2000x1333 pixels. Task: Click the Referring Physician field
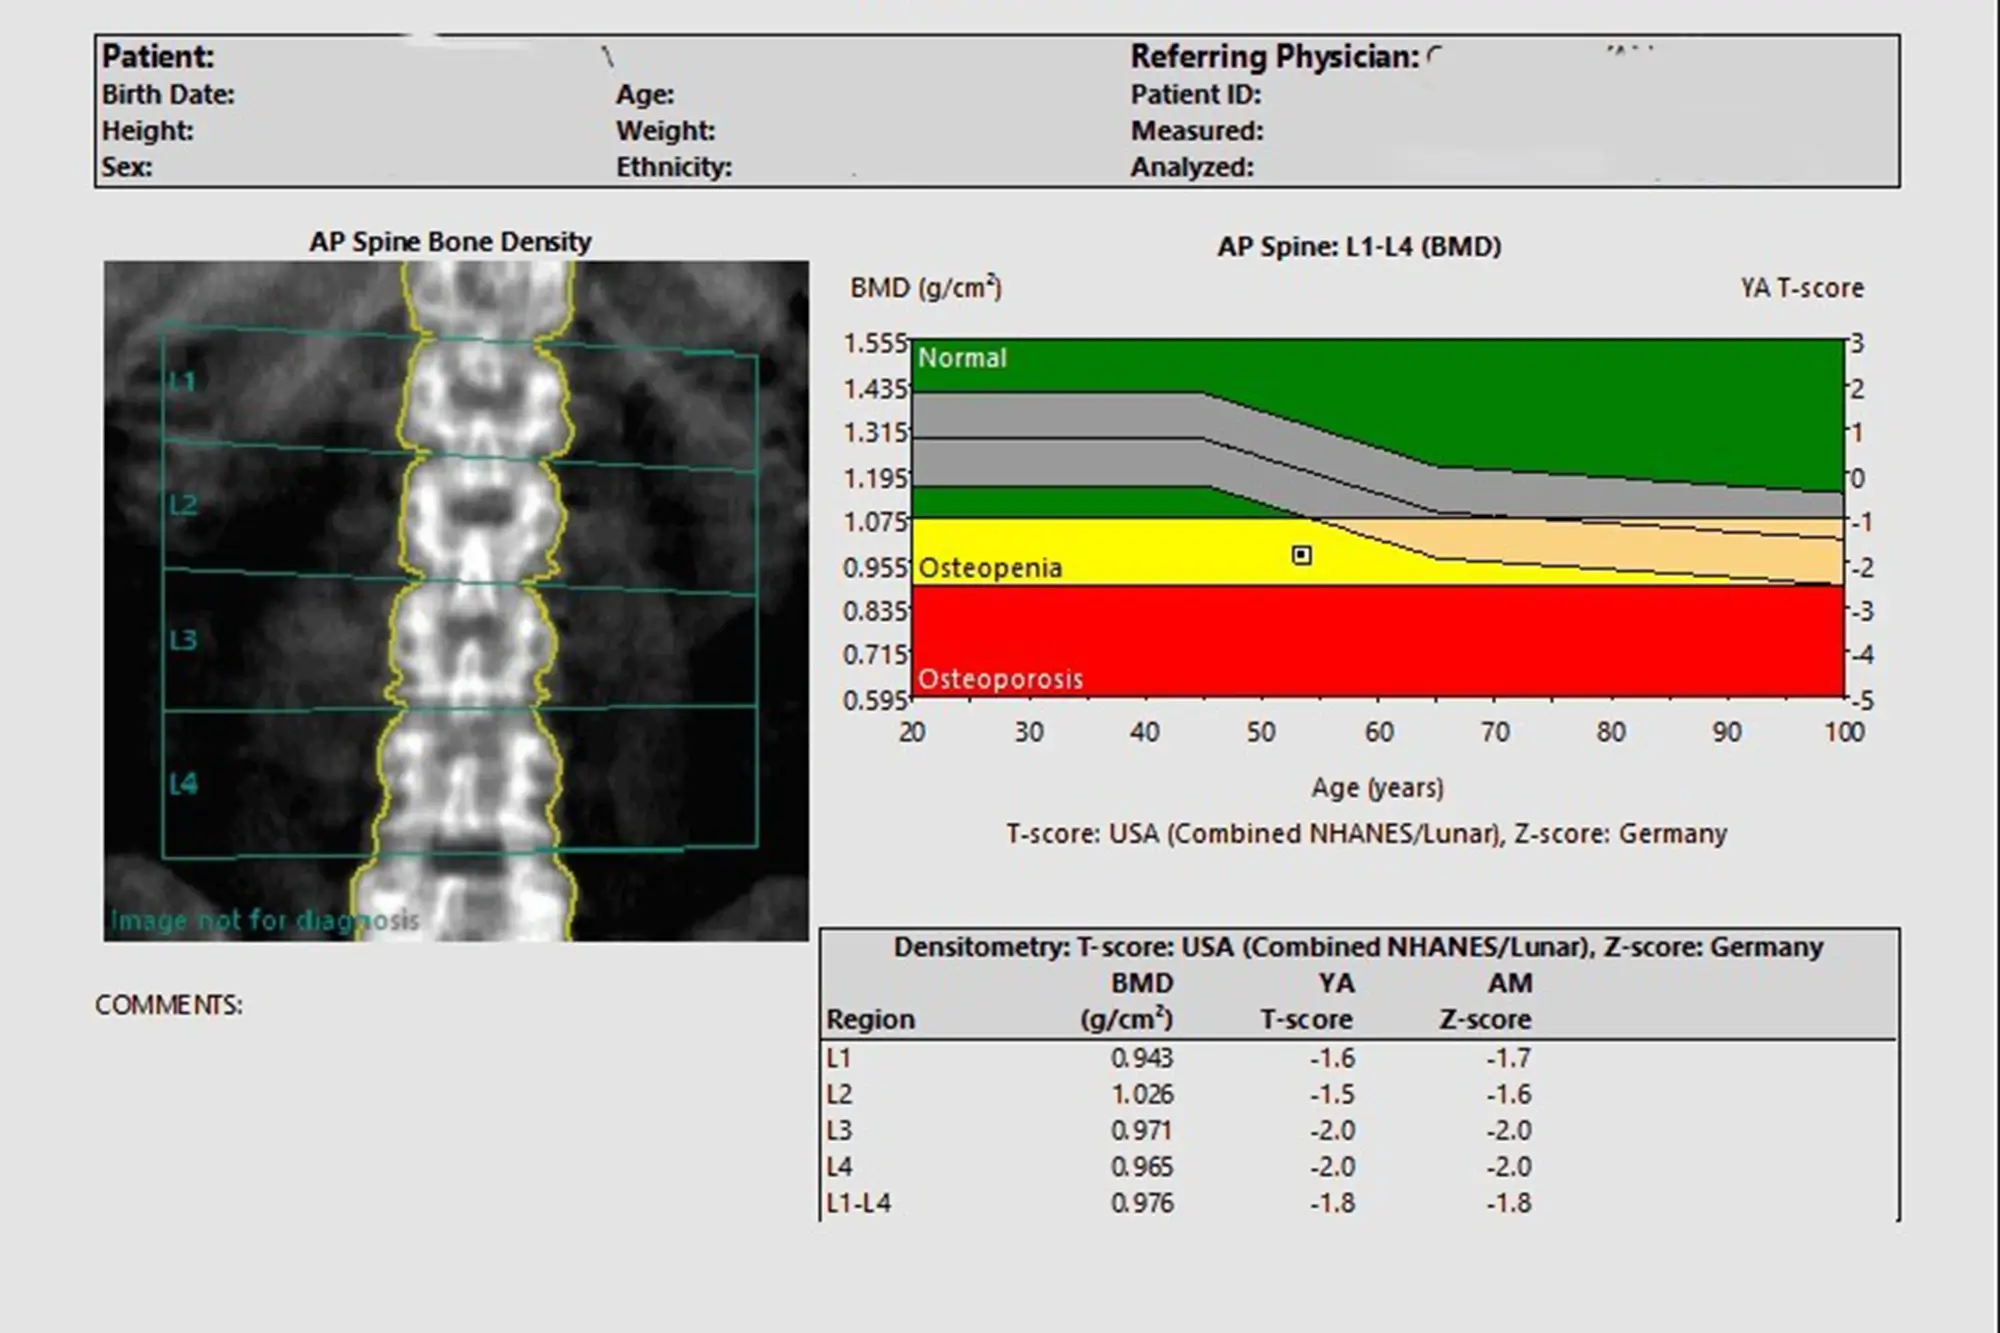click(1274, 57)
